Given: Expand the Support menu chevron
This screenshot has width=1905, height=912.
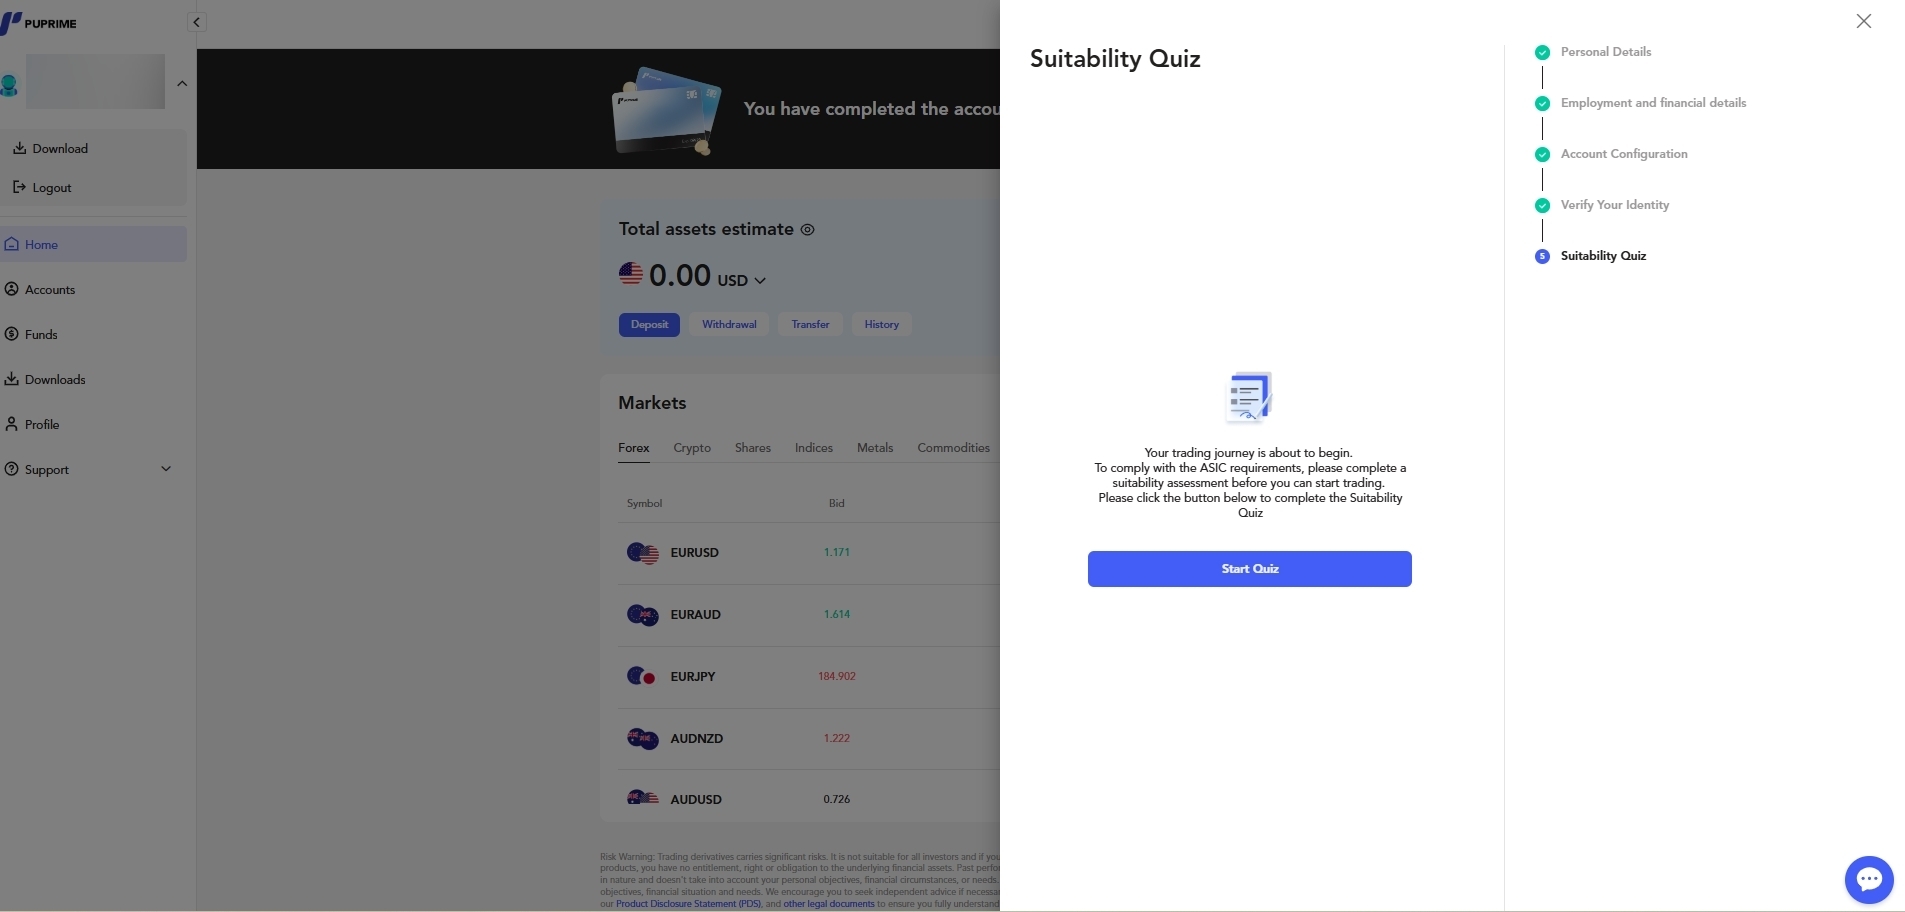Looking at the screenshot, I should (166, 469).
